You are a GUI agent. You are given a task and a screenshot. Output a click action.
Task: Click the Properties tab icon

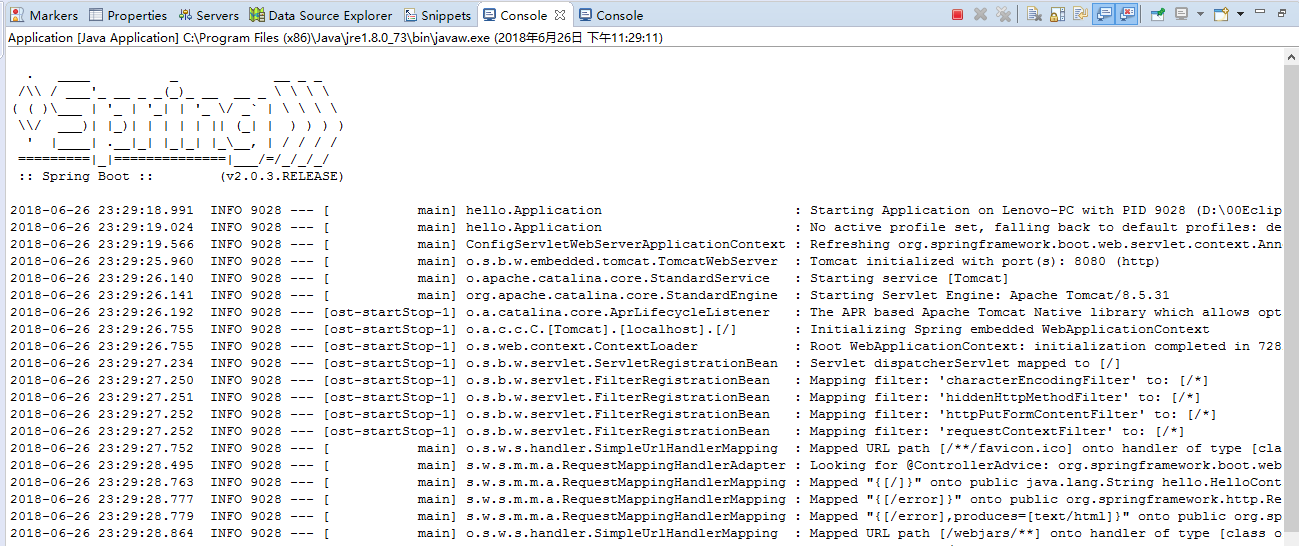(x=96, y=15)
